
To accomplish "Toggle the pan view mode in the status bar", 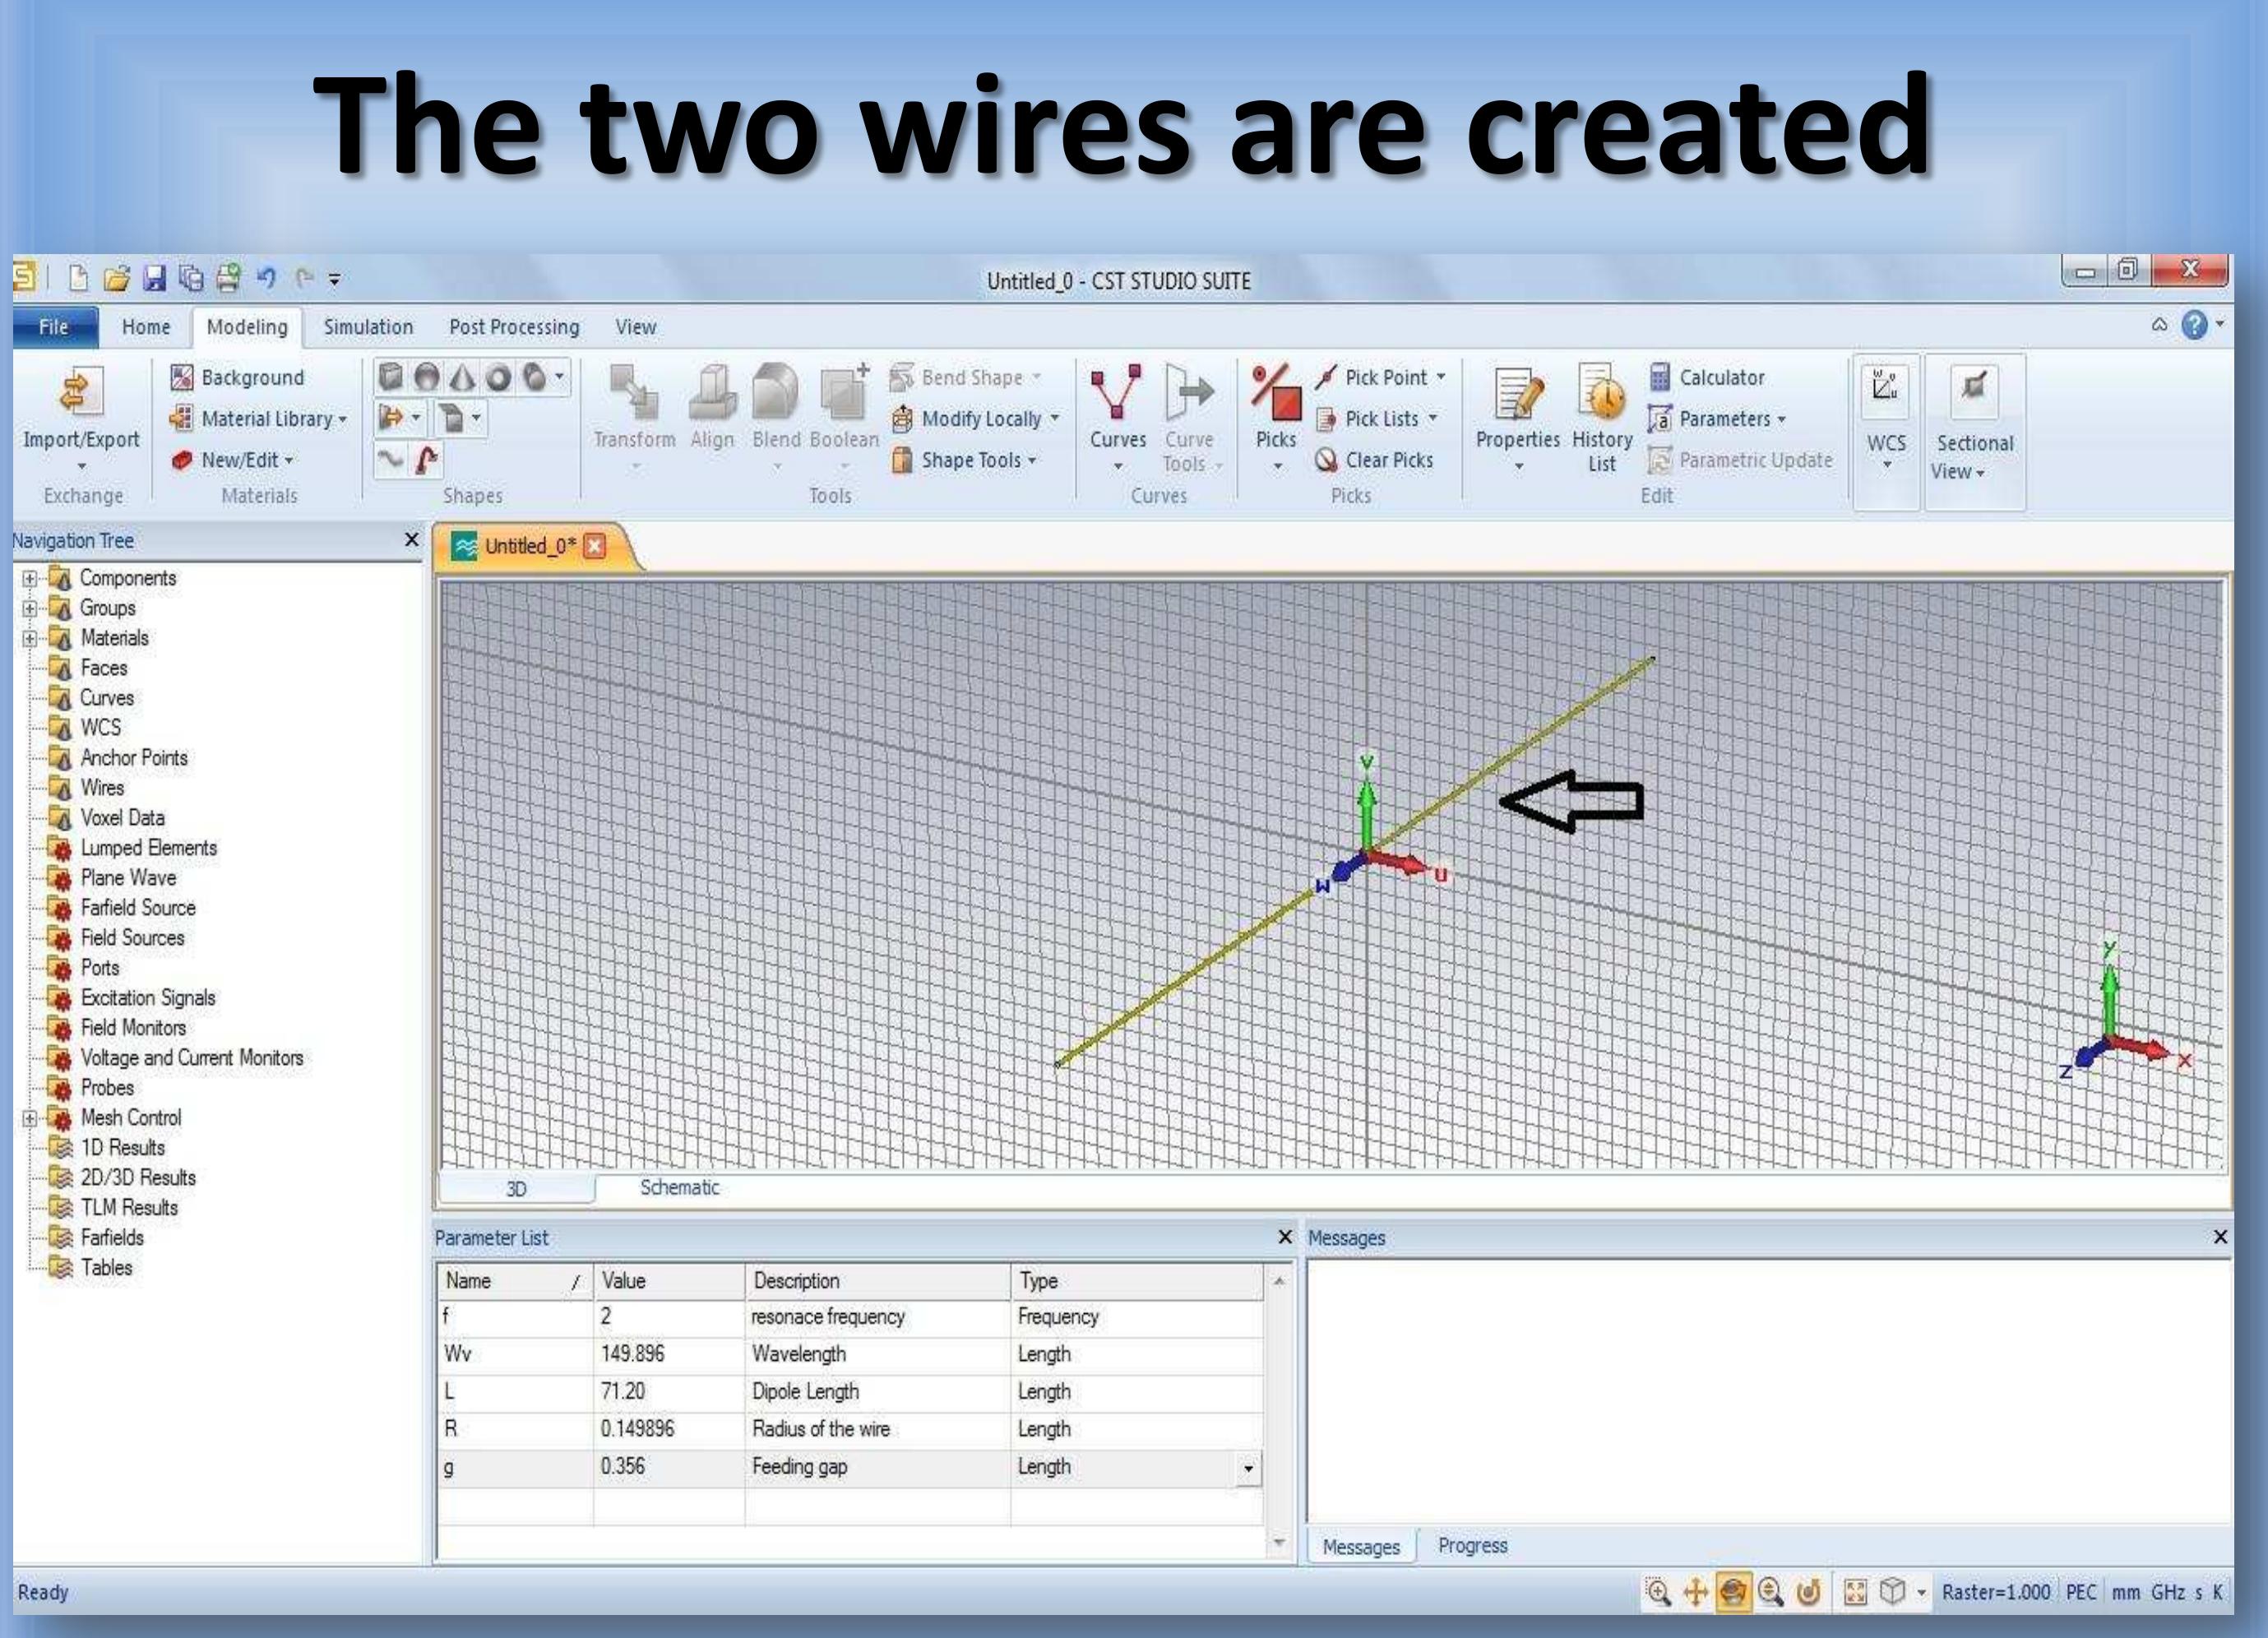I will tap(1695, 1591).
